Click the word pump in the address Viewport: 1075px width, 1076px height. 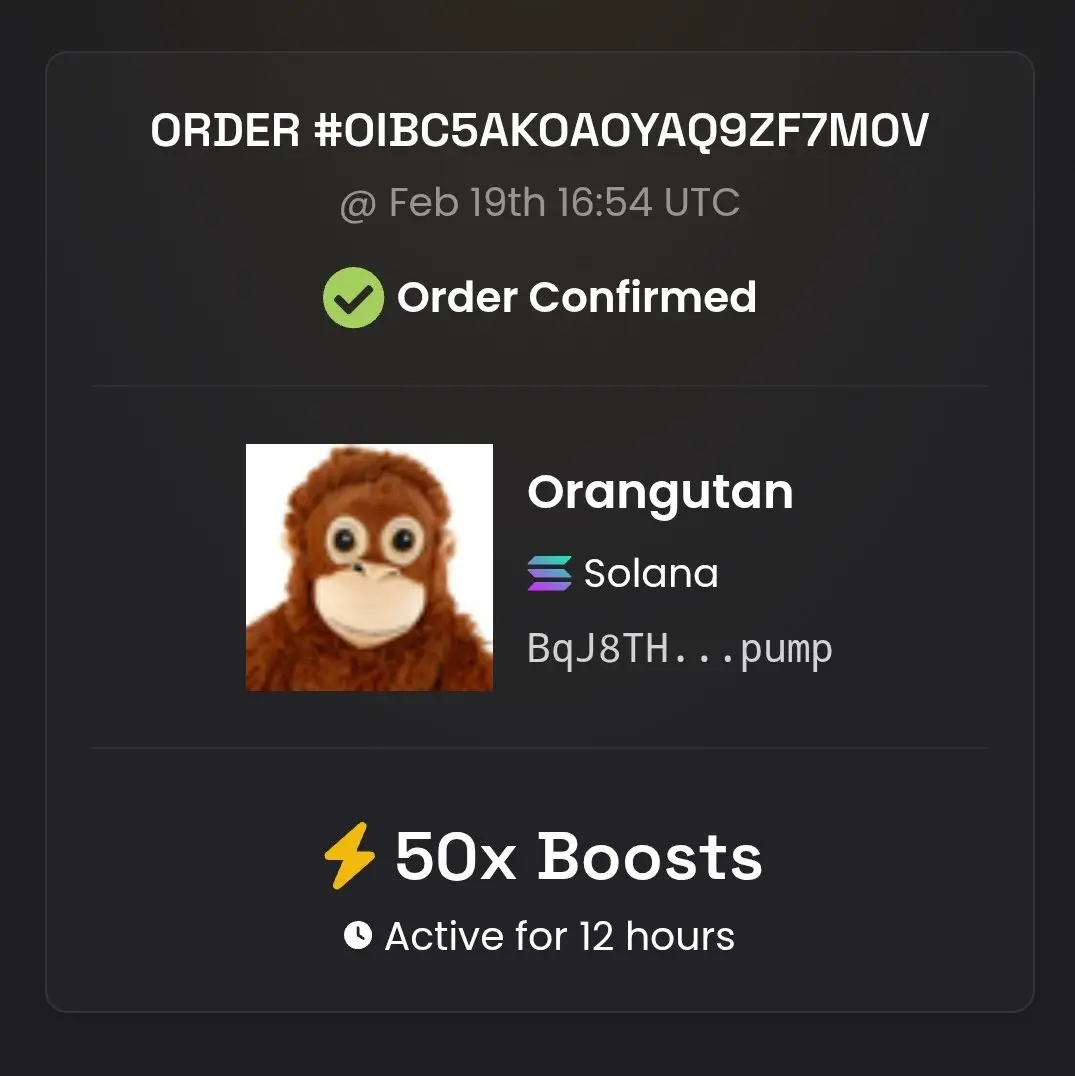(x=786, y=651)
